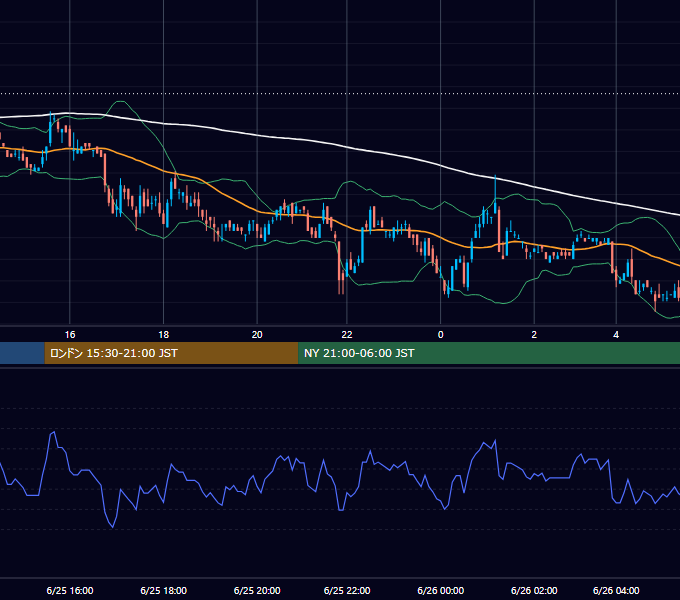Click the 6/26 02:00 time label
The width and height of the screenshot is (680, 600).
pyautogui.click(x=534, y=590)
